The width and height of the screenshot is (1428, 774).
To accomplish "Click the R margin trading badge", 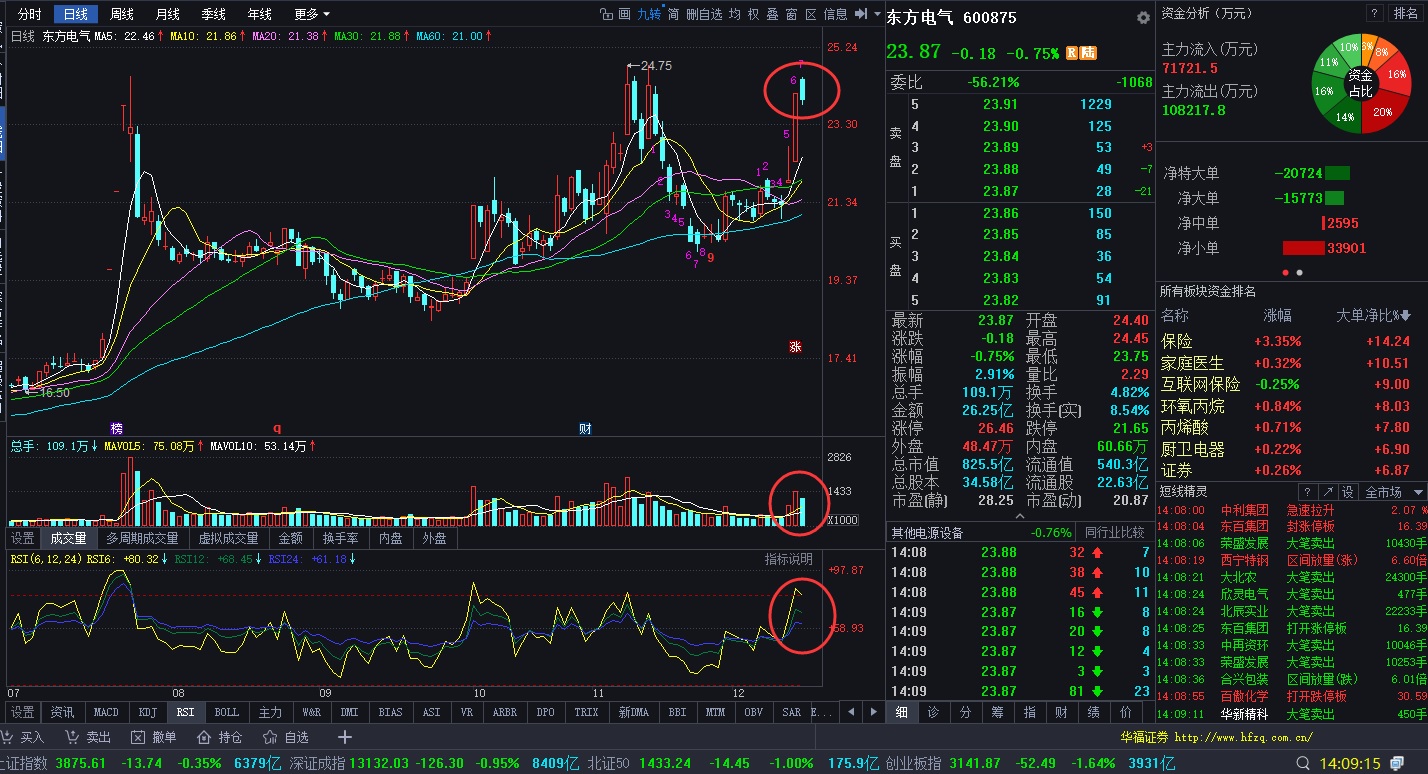I will pos(1072,53).
